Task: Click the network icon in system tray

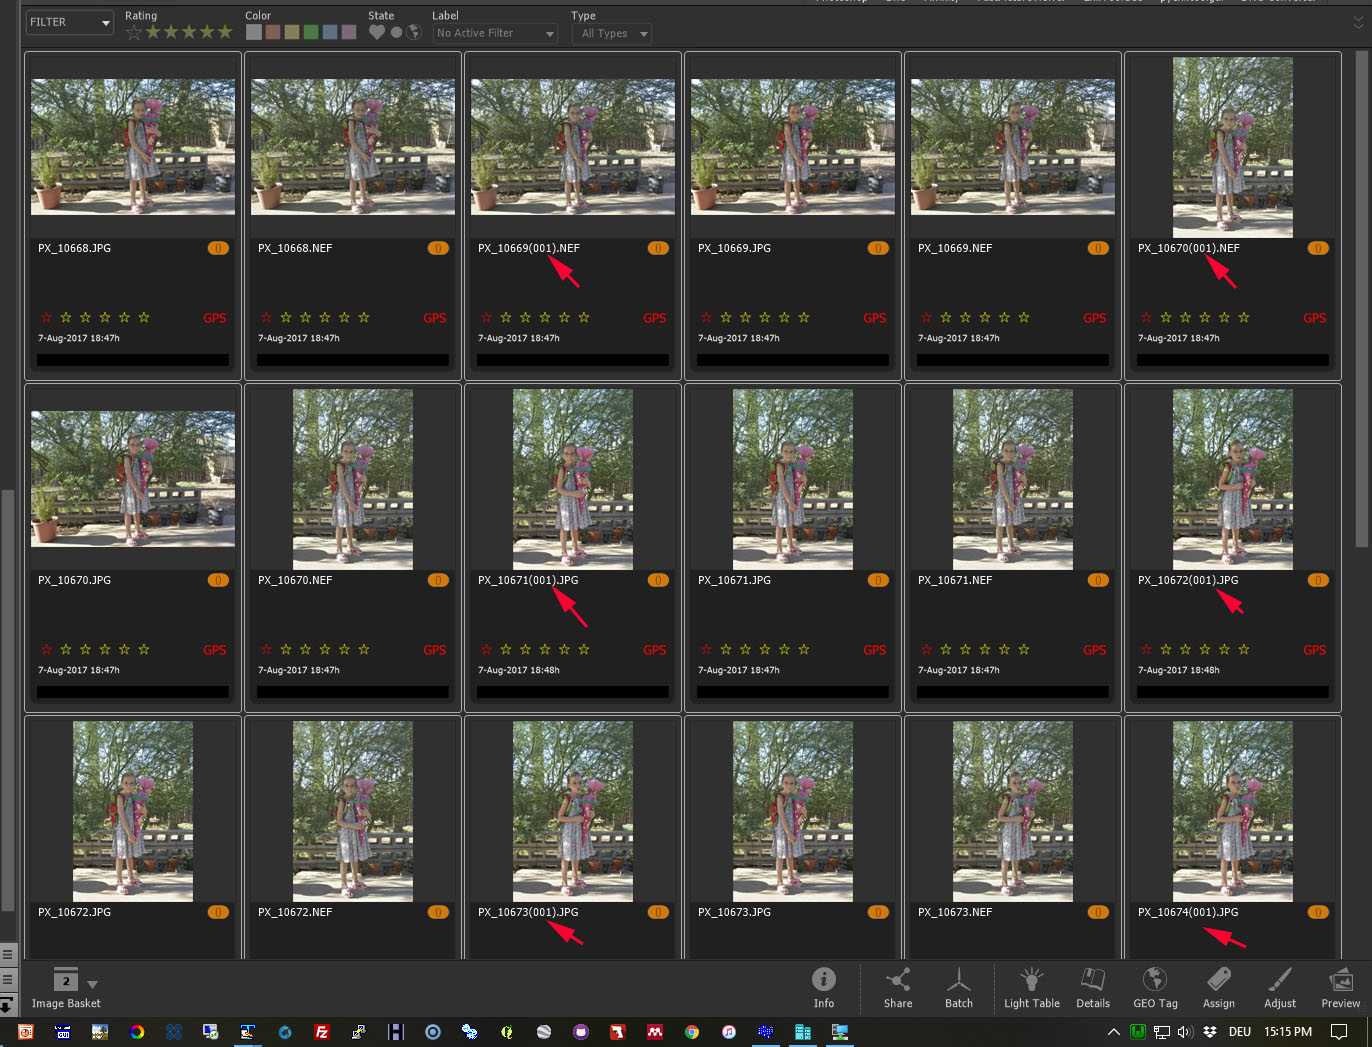Action: point(1162,1032)
